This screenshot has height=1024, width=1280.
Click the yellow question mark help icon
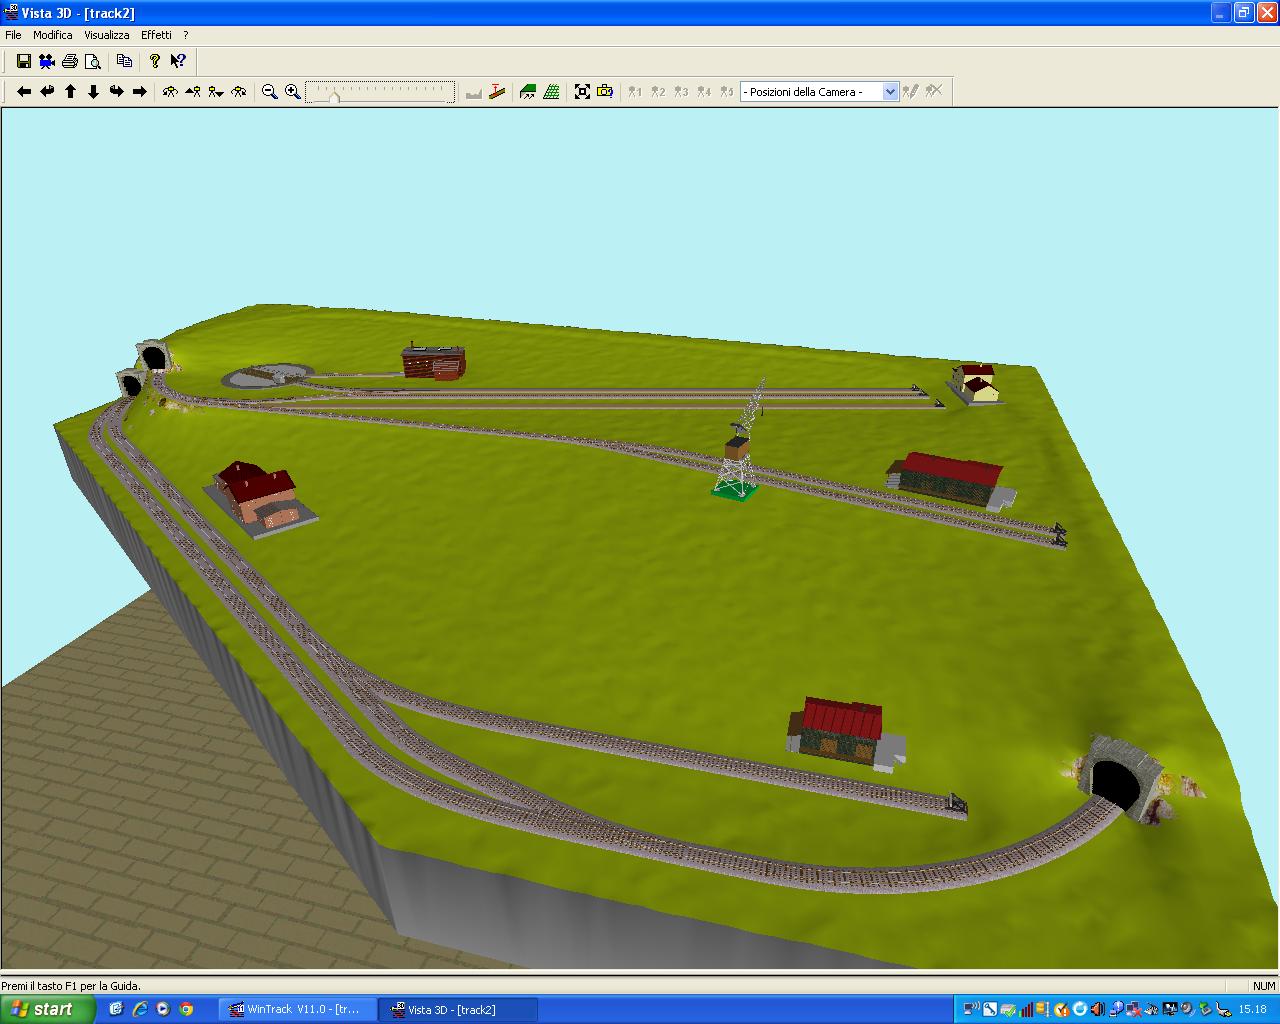[x=155, y=61]
